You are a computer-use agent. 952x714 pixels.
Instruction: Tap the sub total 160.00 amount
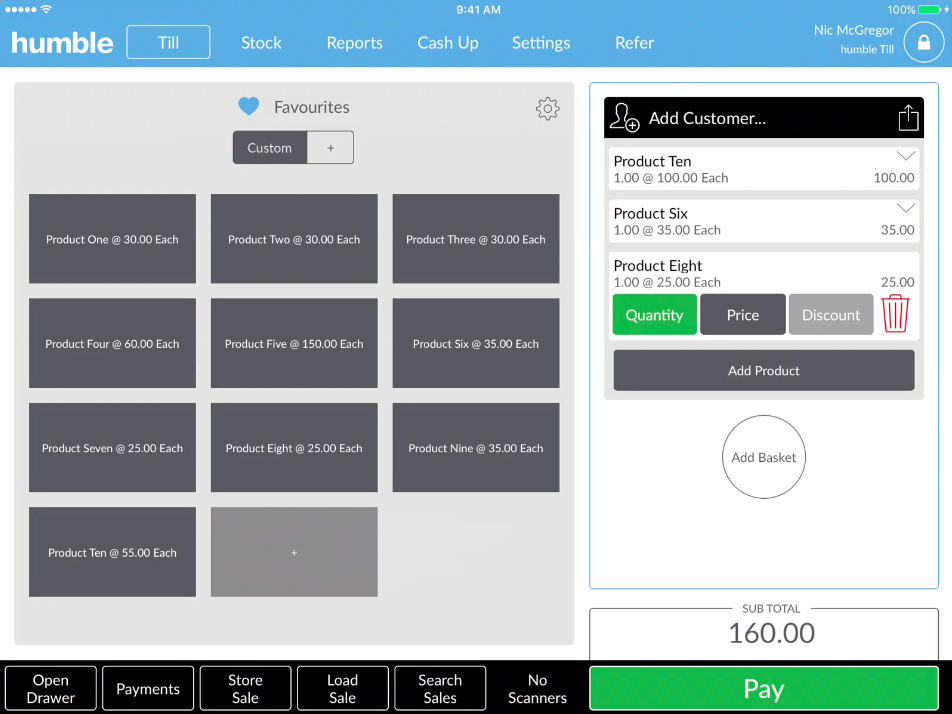click(x=771, y=633)
